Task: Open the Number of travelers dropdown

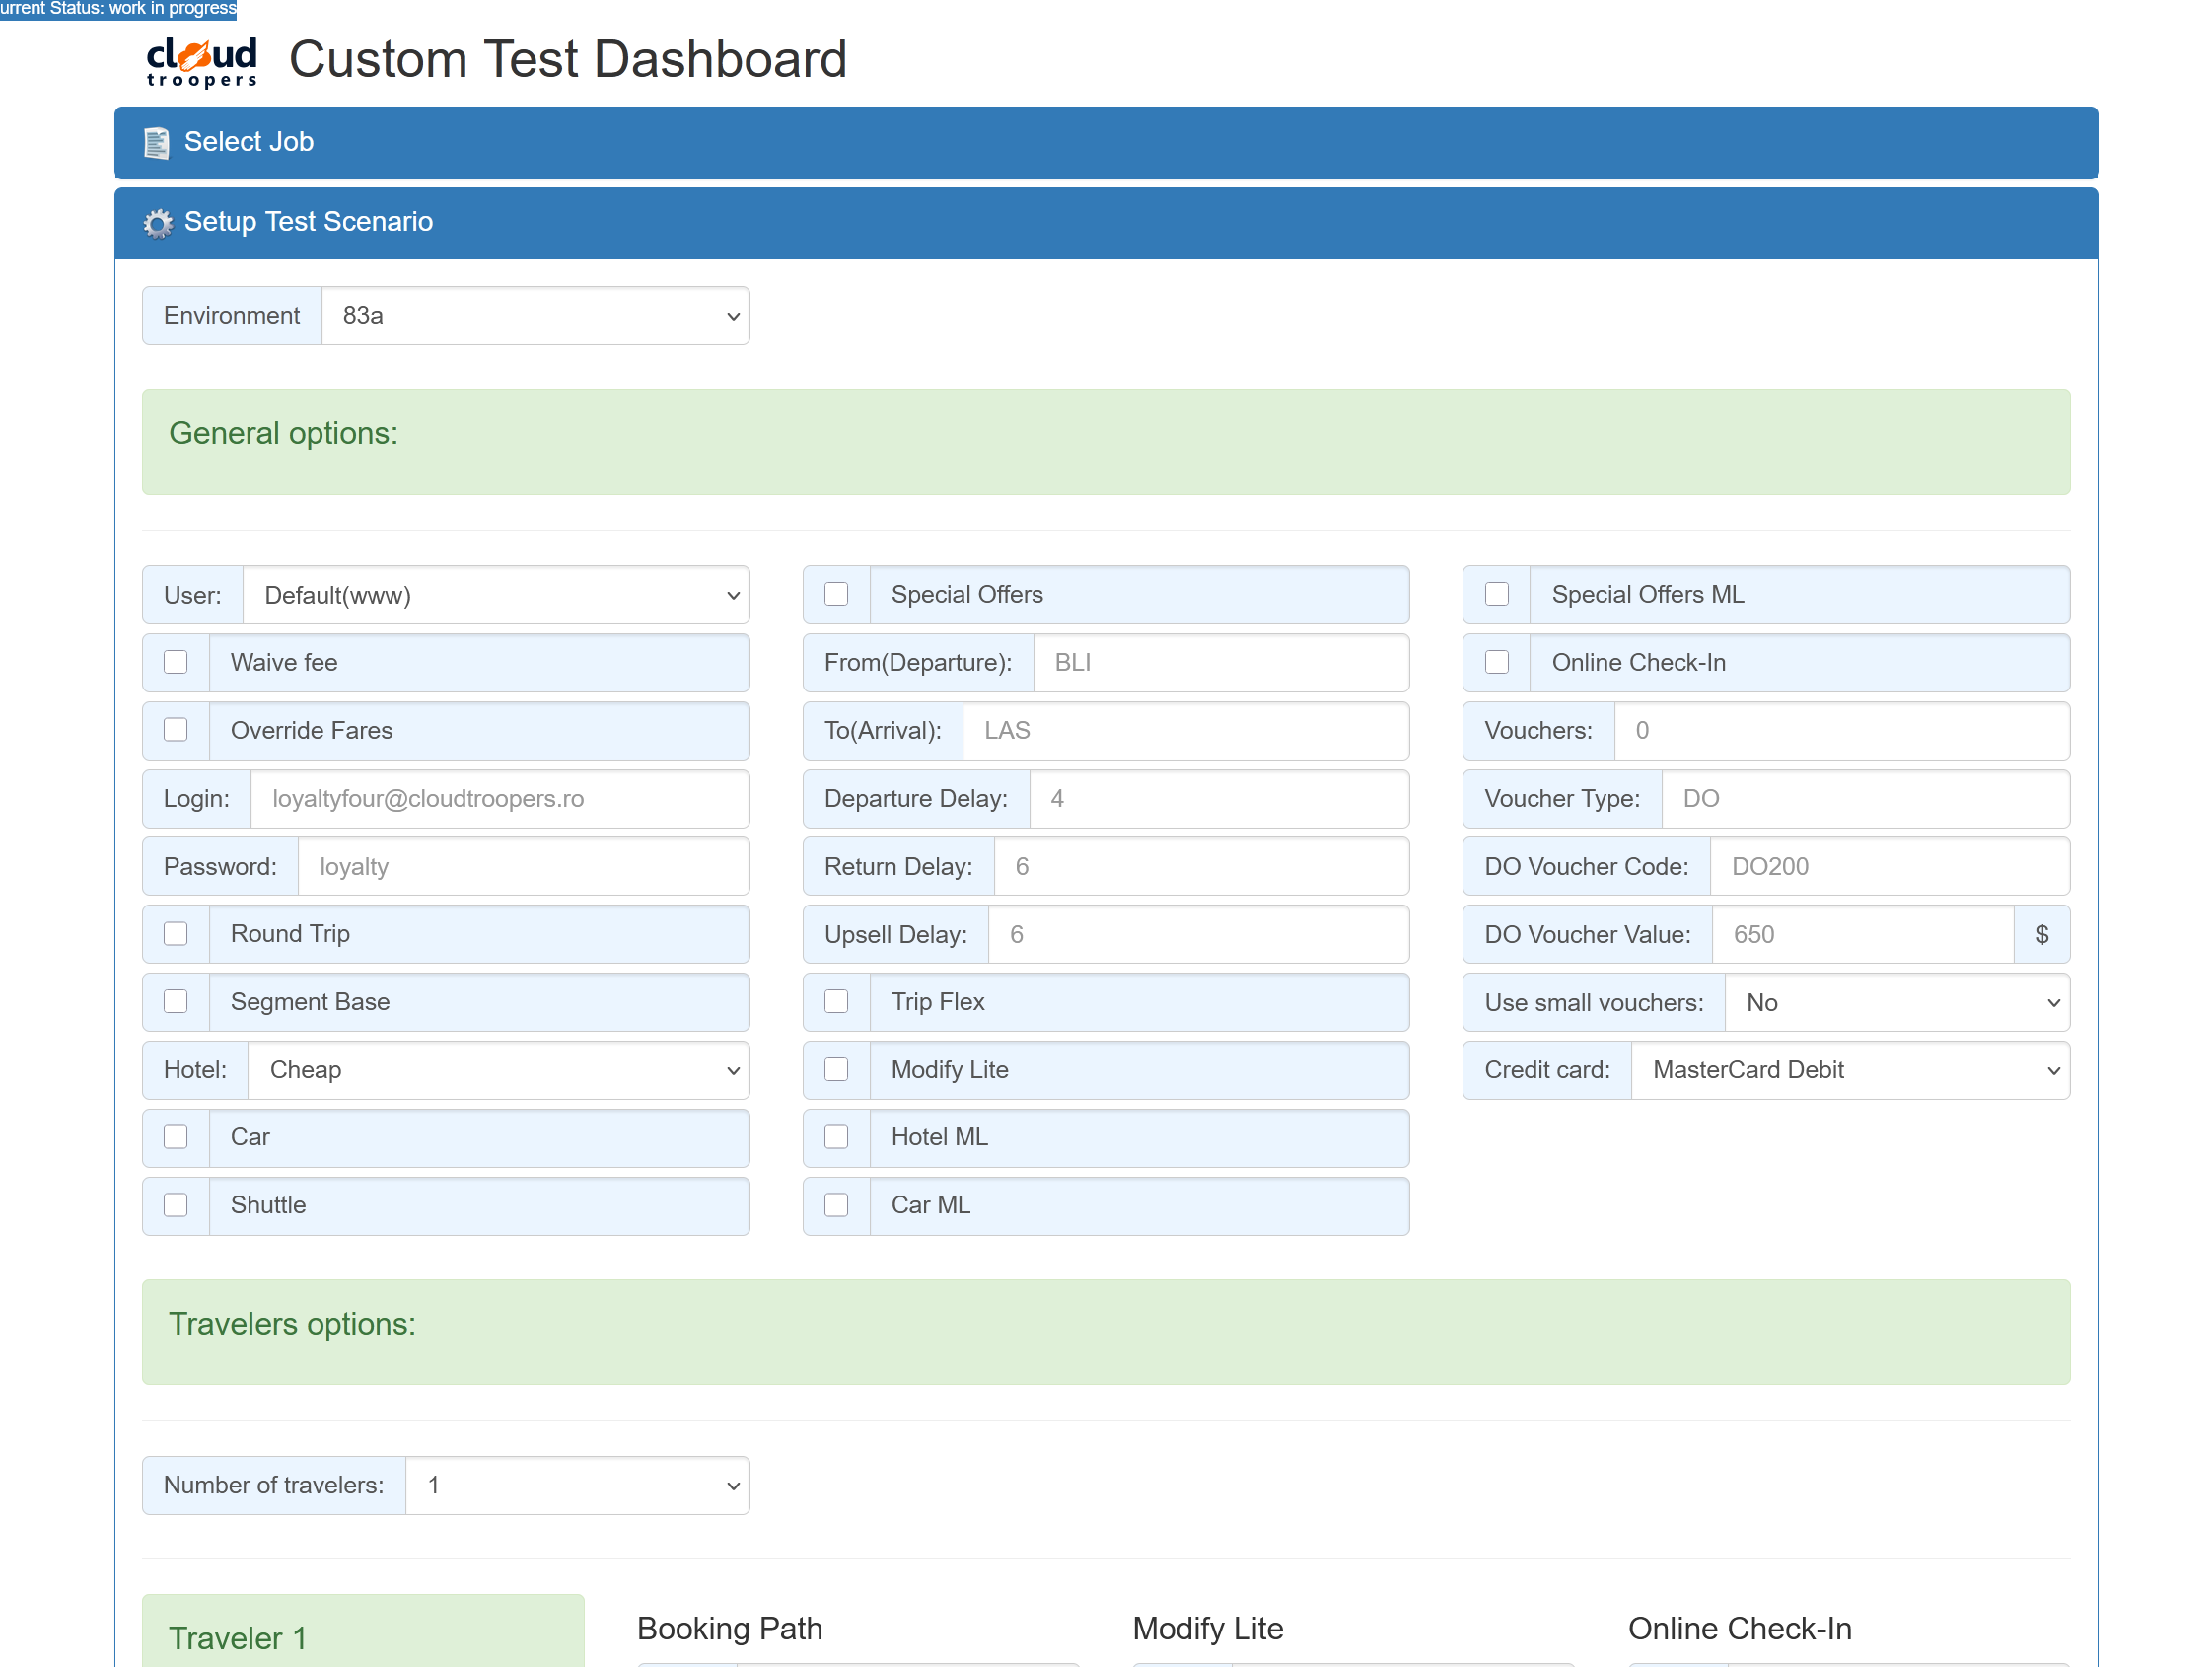Action: tap(577, 1485)
